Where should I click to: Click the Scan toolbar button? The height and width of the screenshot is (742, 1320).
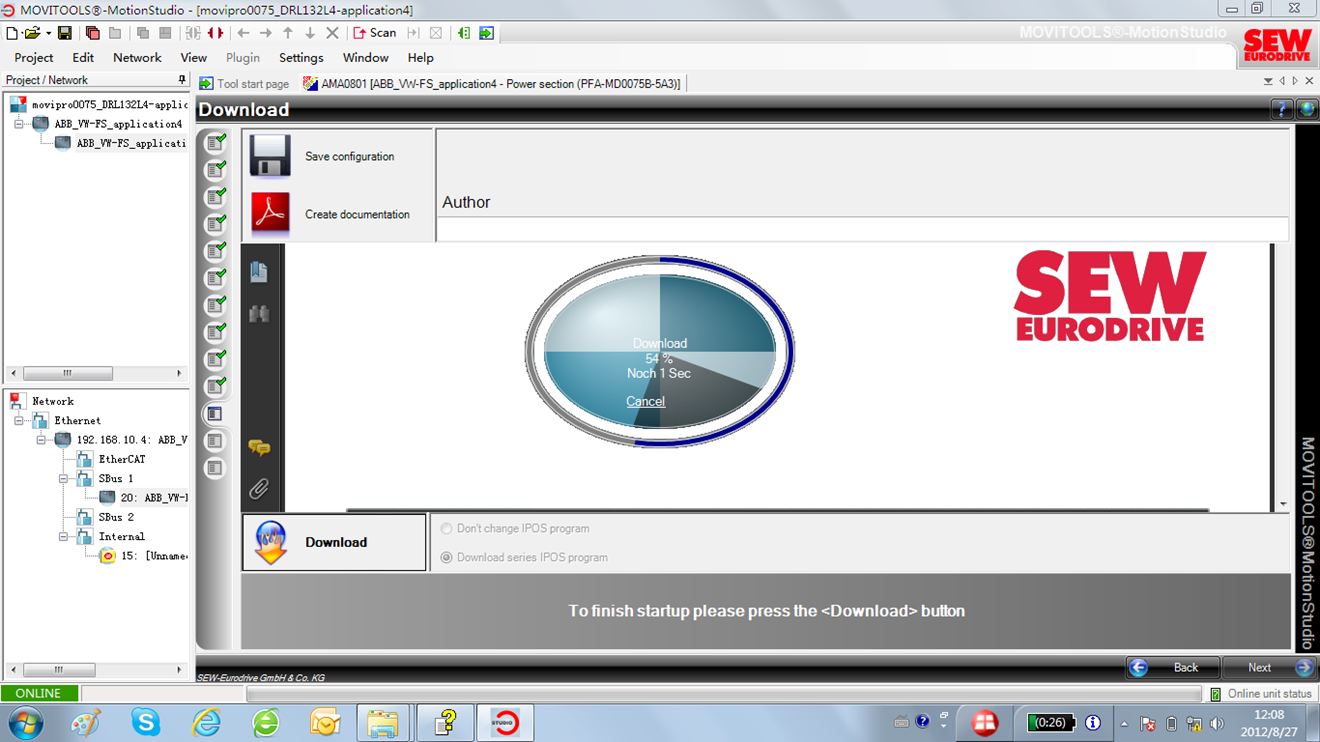click(x=375, y=33)
